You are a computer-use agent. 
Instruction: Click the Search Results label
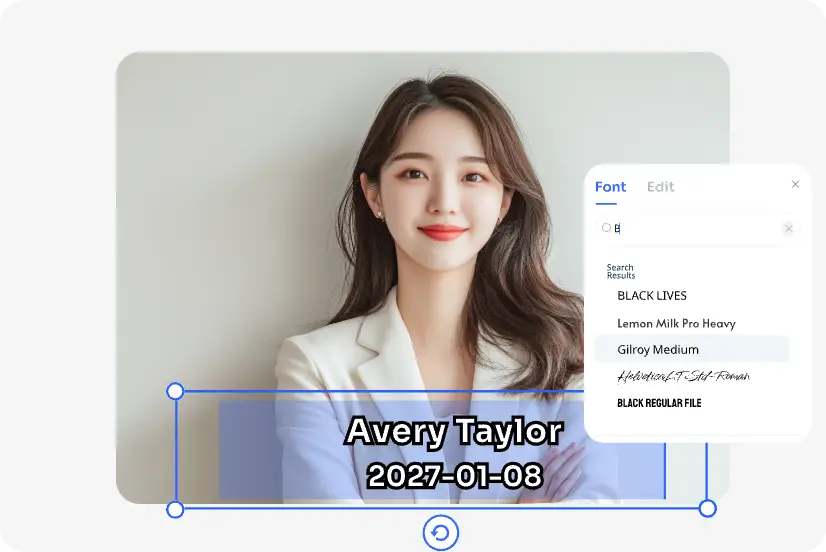(621, 271)
